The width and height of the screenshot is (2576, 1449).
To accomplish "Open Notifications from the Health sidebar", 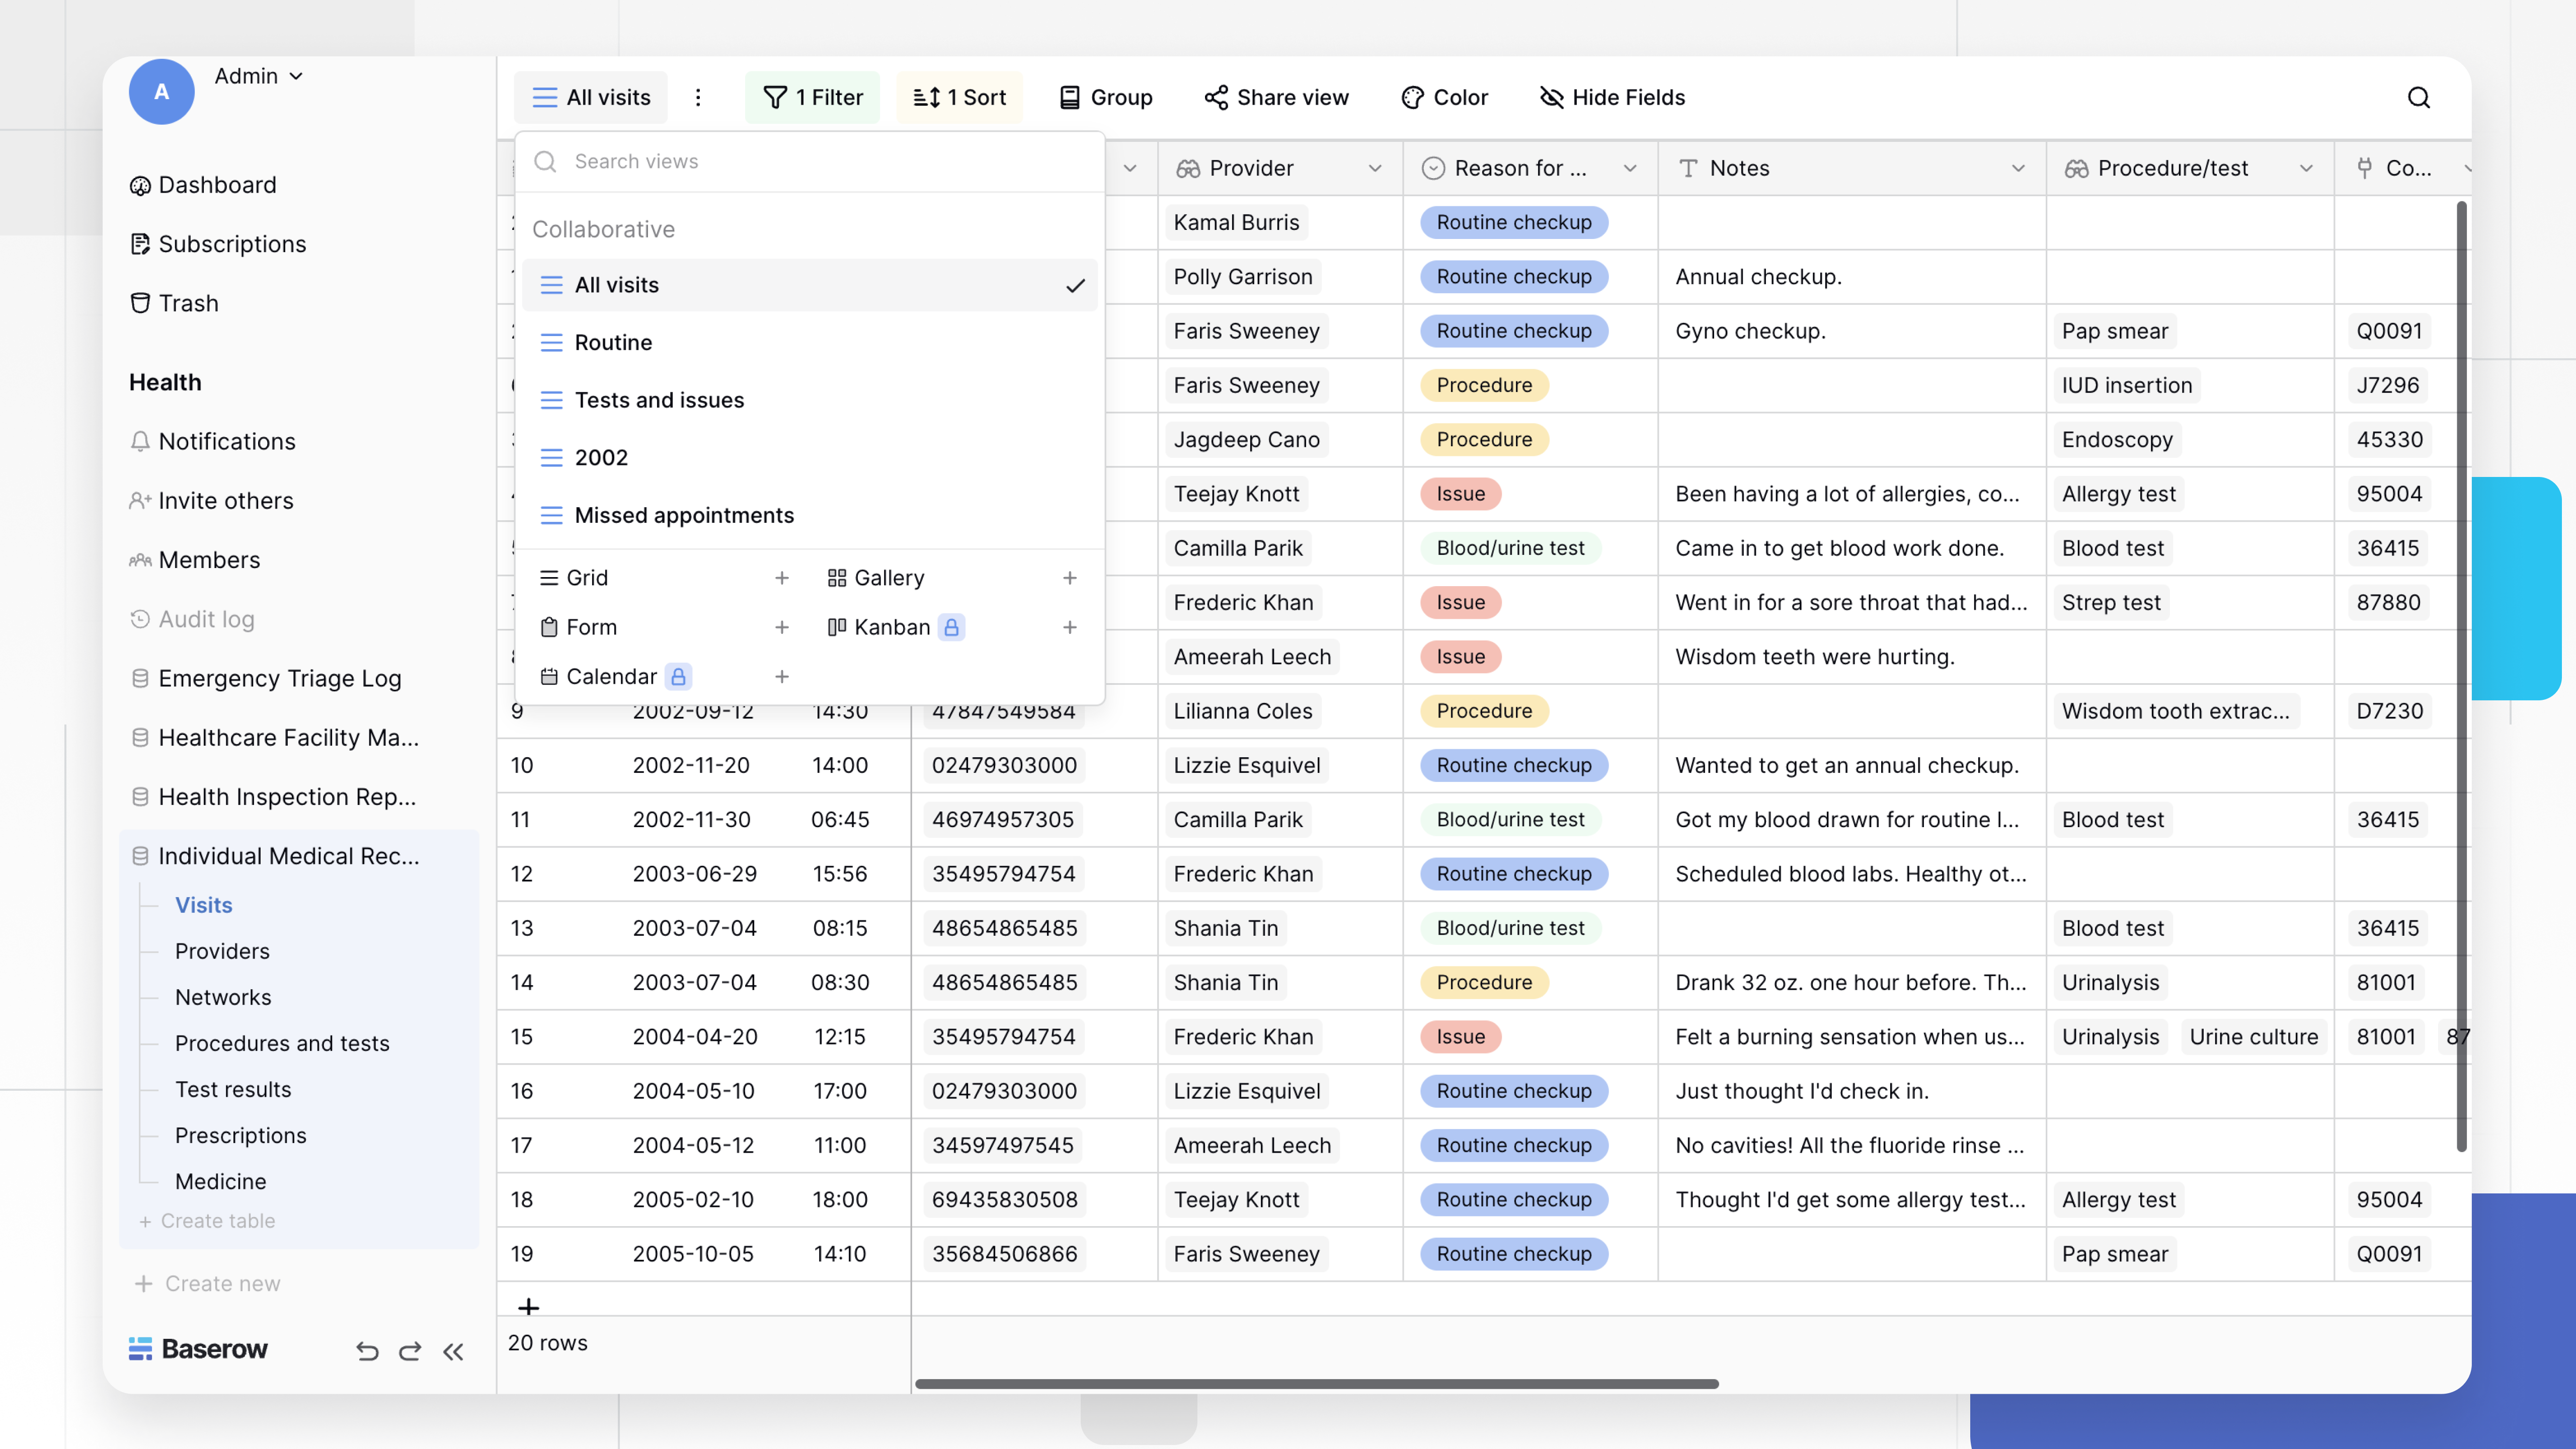I will tap(227, 441).
